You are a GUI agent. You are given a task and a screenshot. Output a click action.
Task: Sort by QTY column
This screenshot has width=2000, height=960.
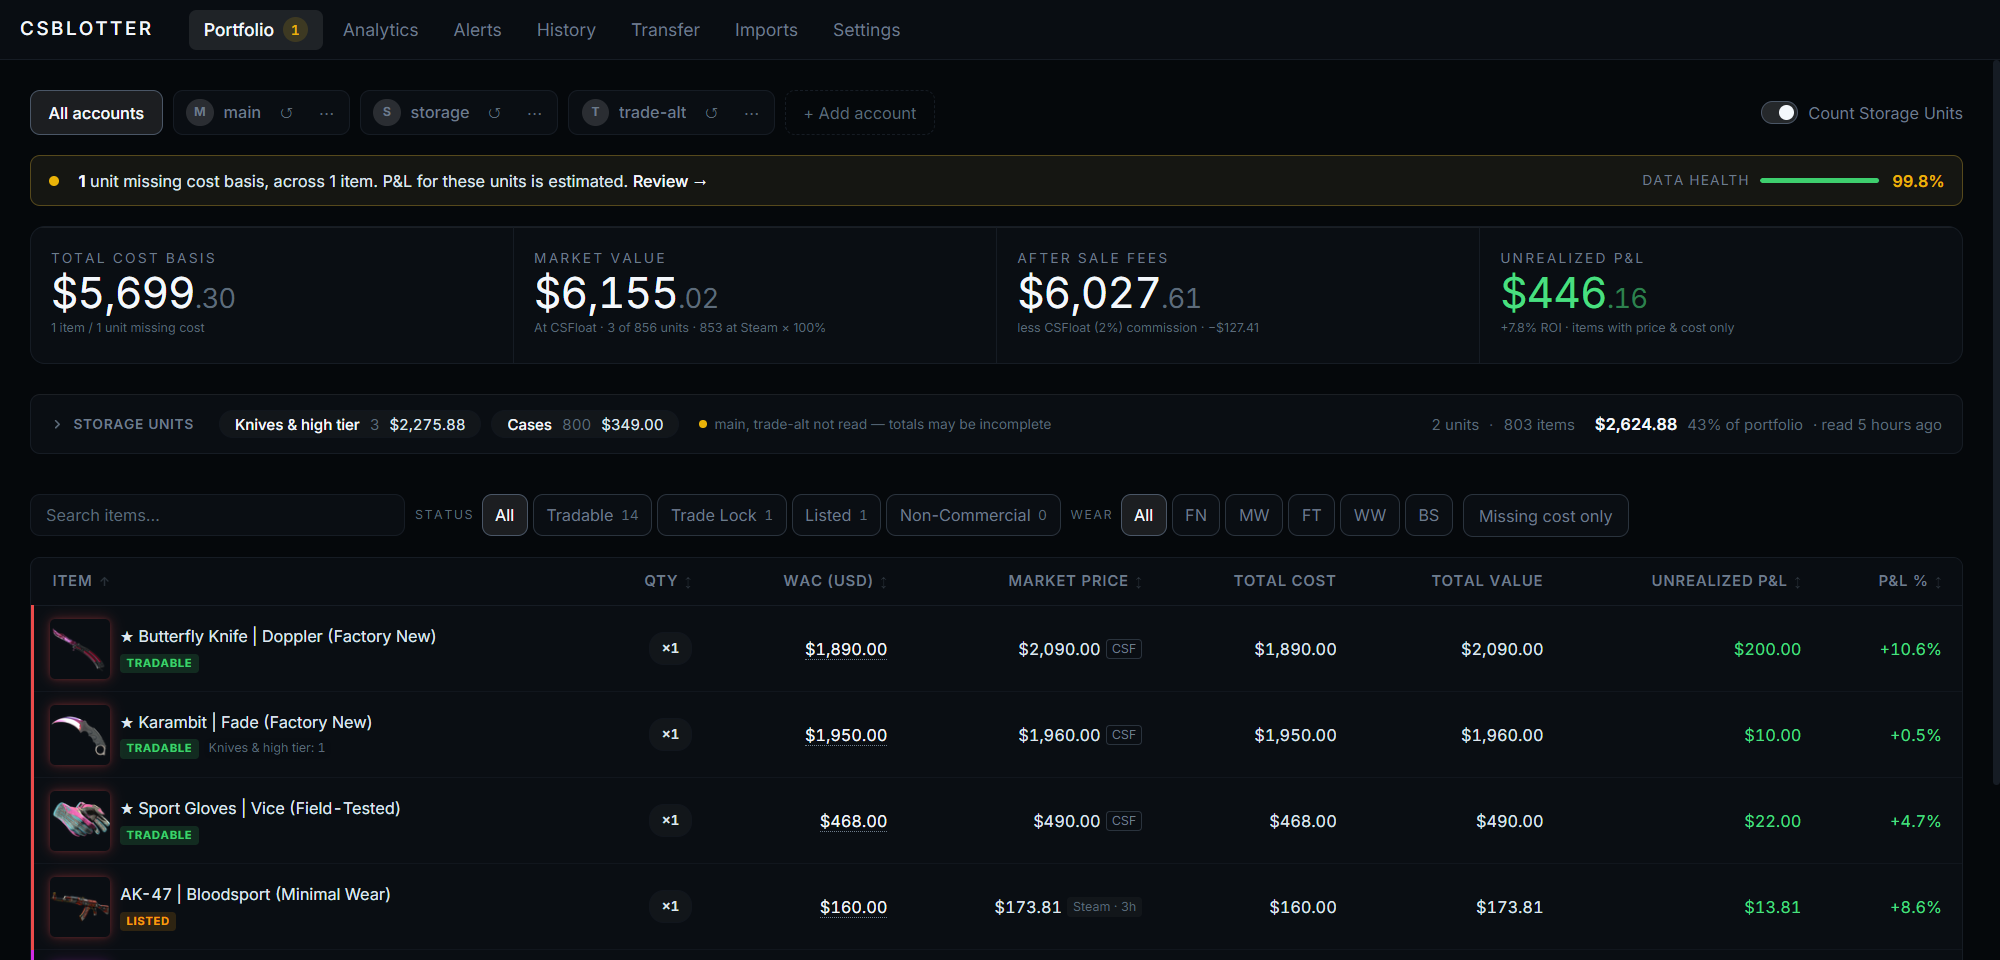tap(668, 581)
